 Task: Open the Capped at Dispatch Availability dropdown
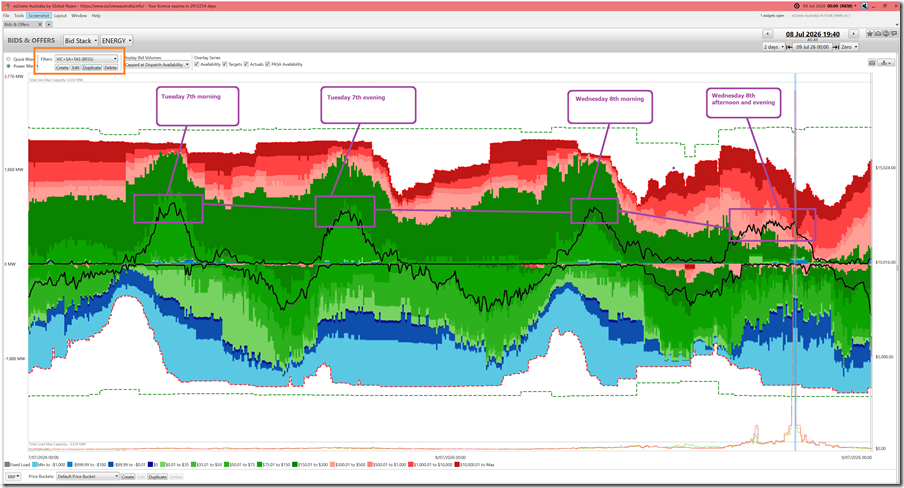tap(157, 65)
